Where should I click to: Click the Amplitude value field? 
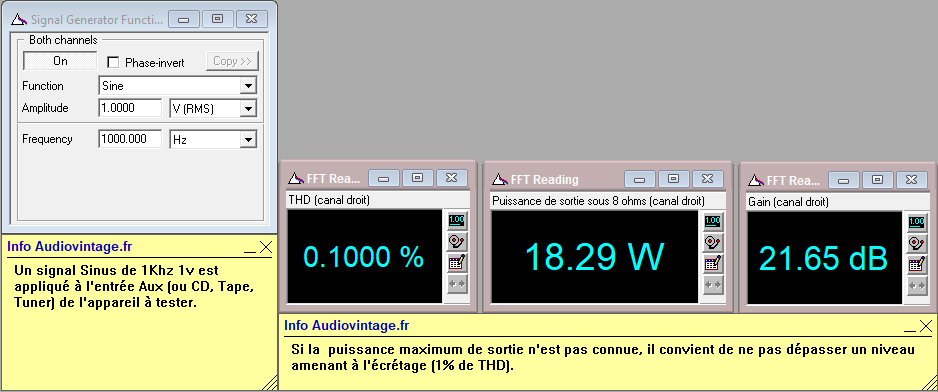pos(130,108)
